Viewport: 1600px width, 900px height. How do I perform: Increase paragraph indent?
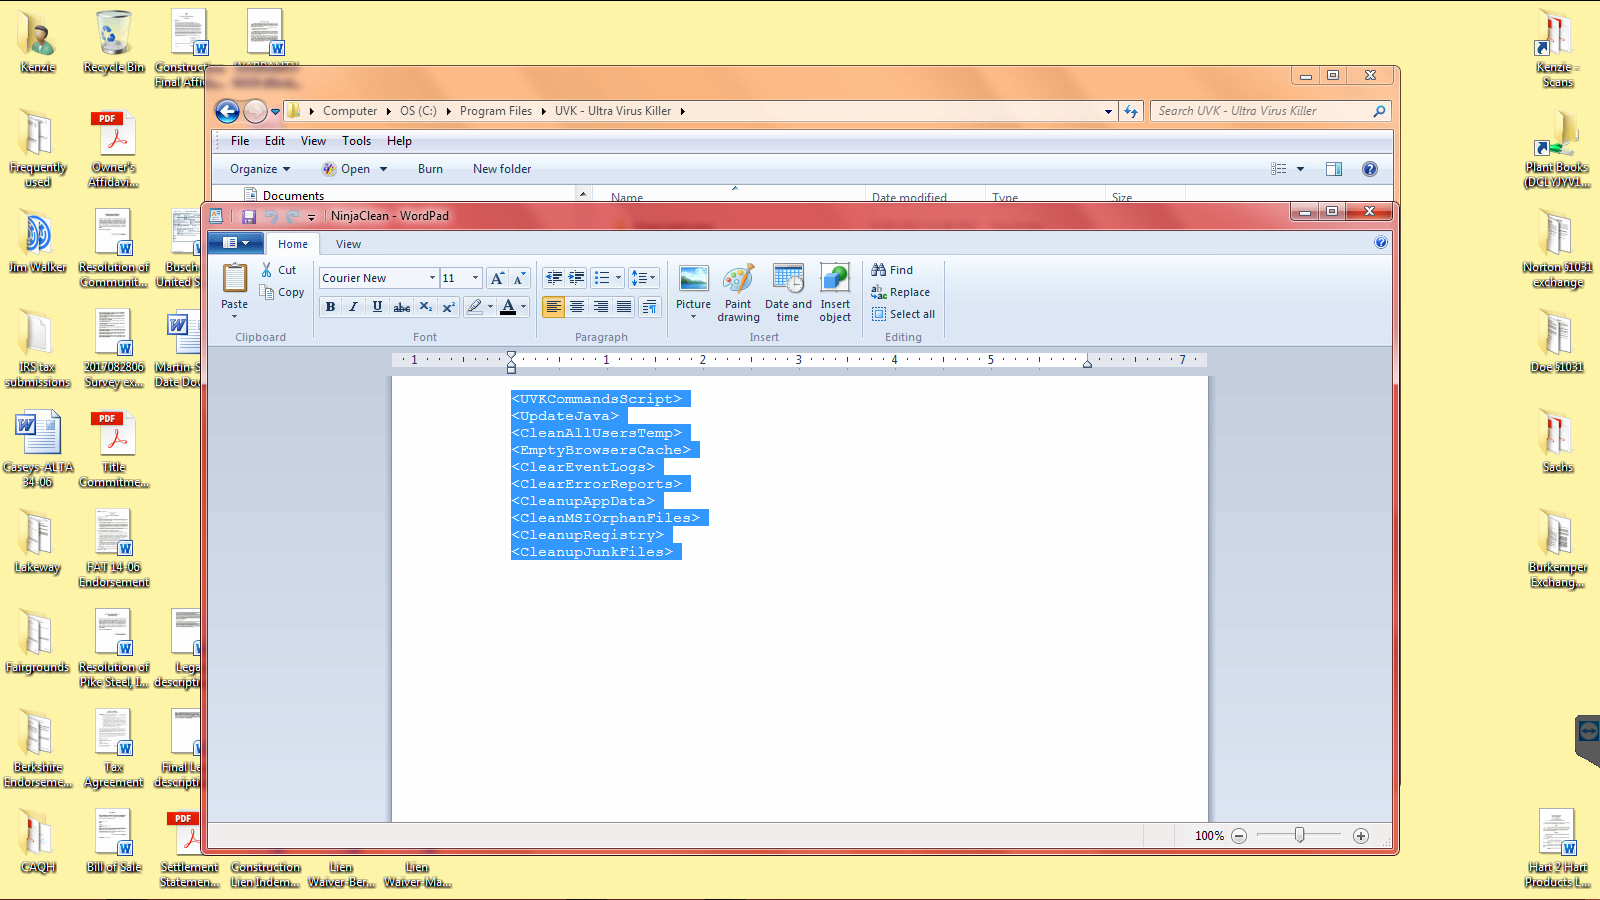click(x=577, y=278)
